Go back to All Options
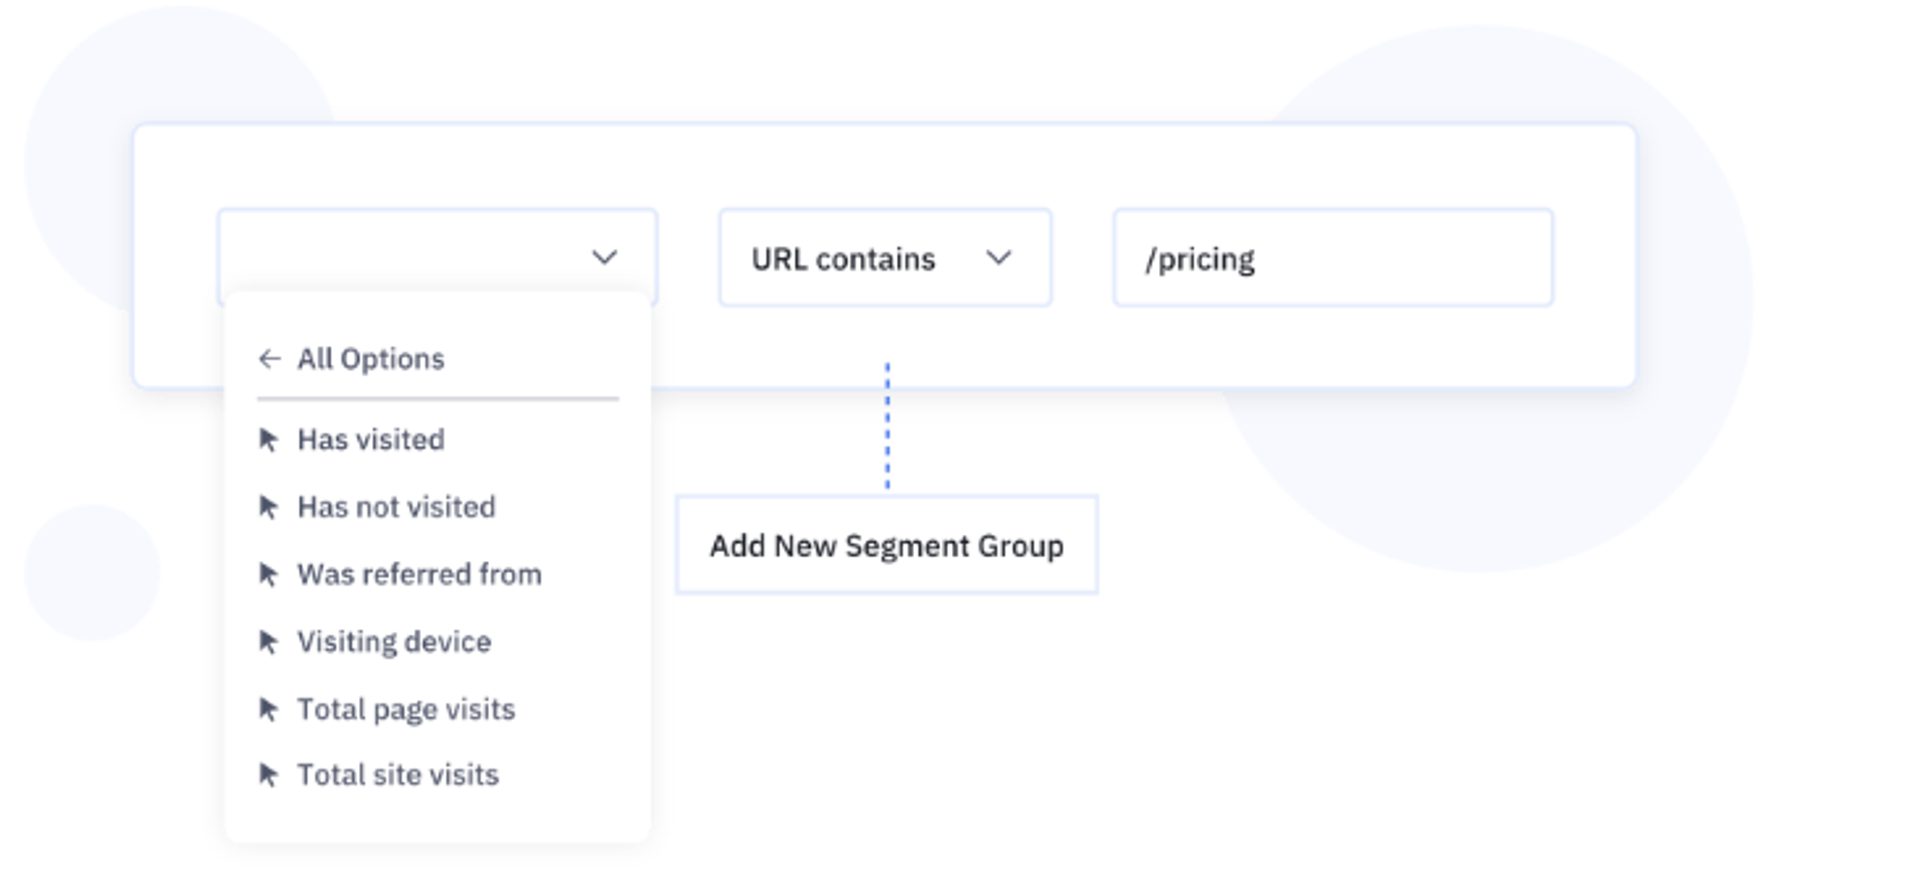This screenshot has height=894, width=1920. click(370, 359)
